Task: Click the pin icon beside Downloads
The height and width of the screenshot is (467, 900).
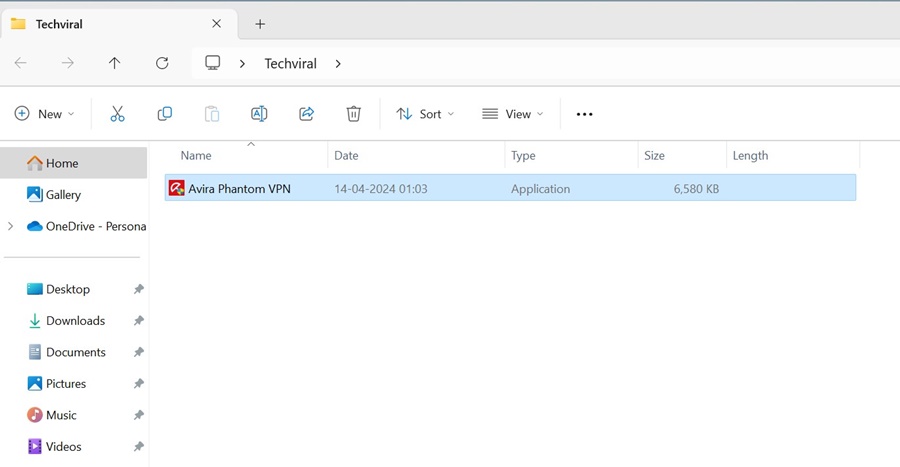Action: [139, 321]
